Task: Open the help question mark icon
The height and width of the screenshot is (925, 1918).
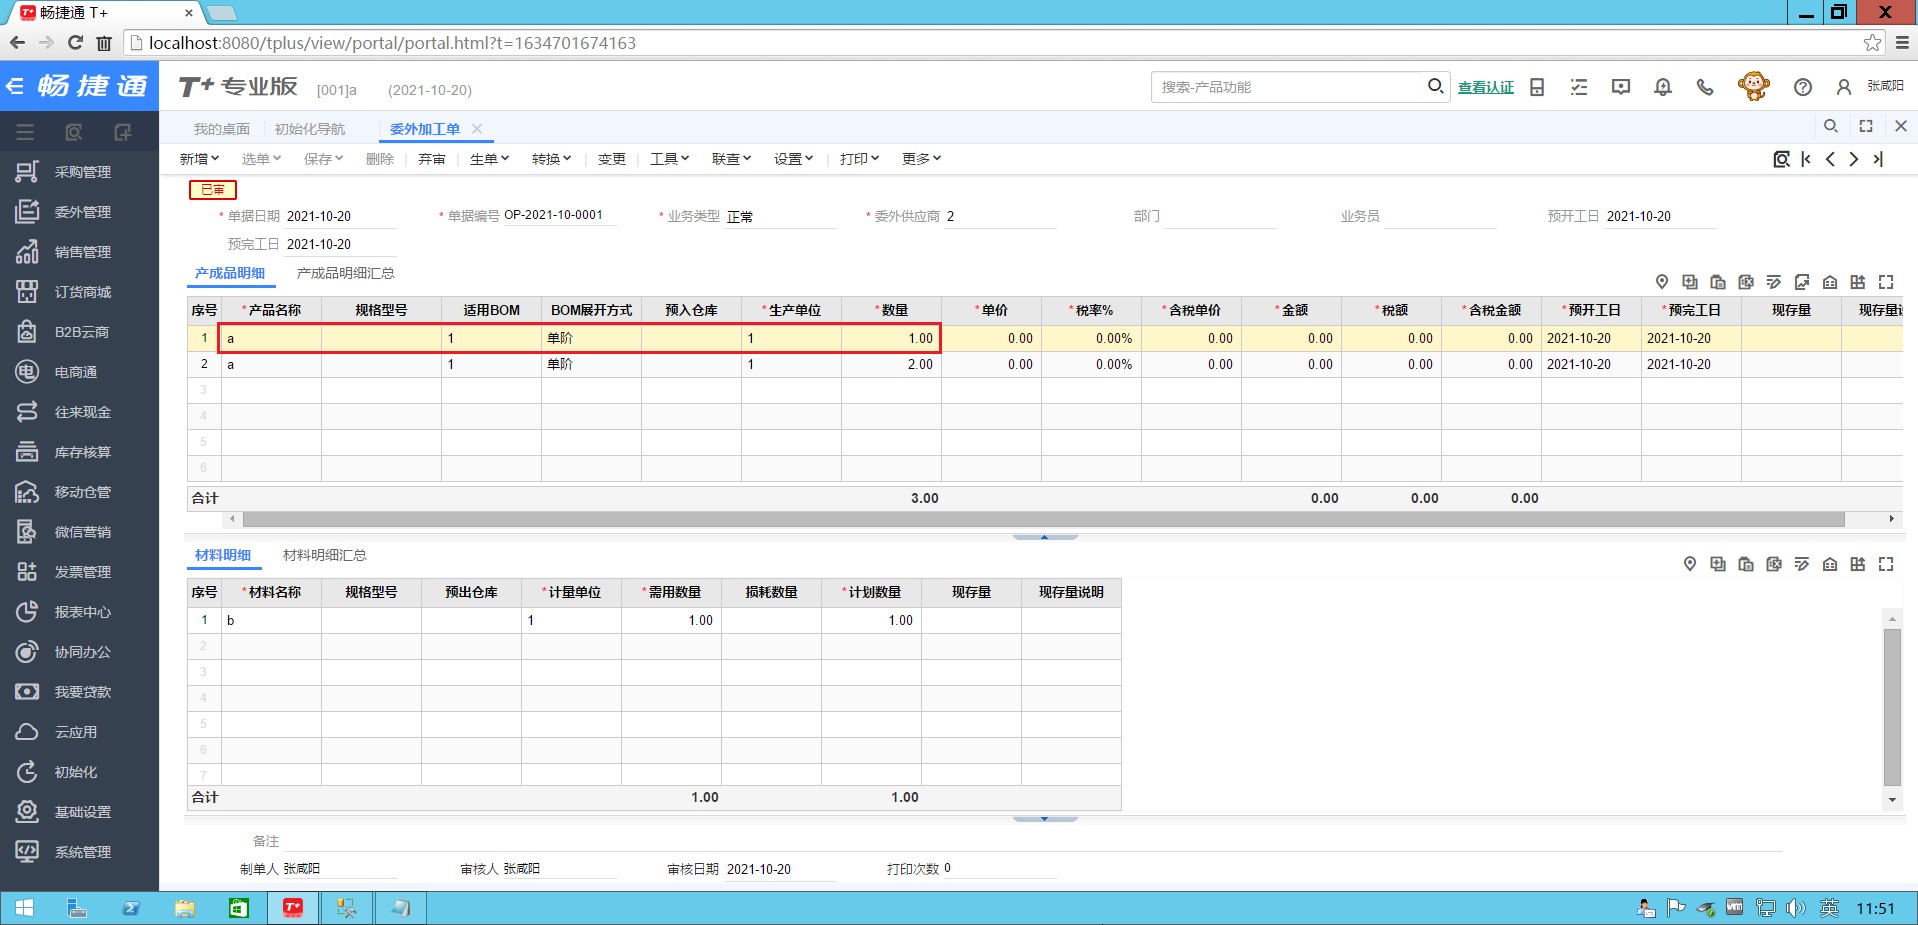Action: click(x=1803, y=87)
